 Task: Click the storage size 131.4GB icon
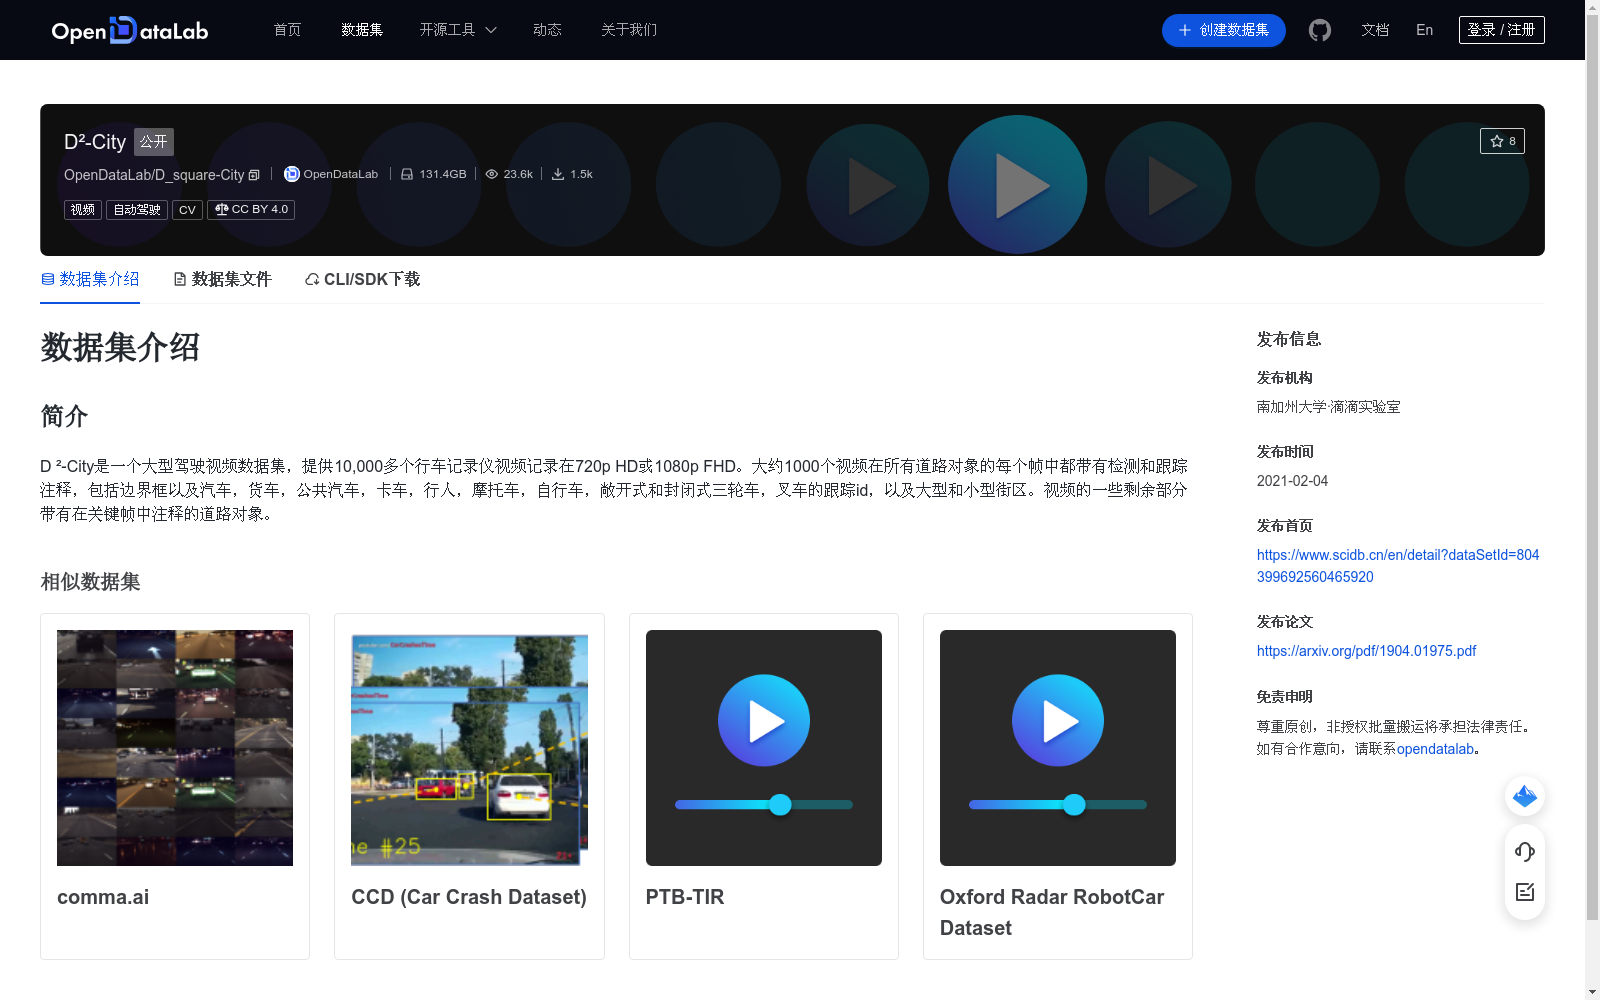coord(407,174)
